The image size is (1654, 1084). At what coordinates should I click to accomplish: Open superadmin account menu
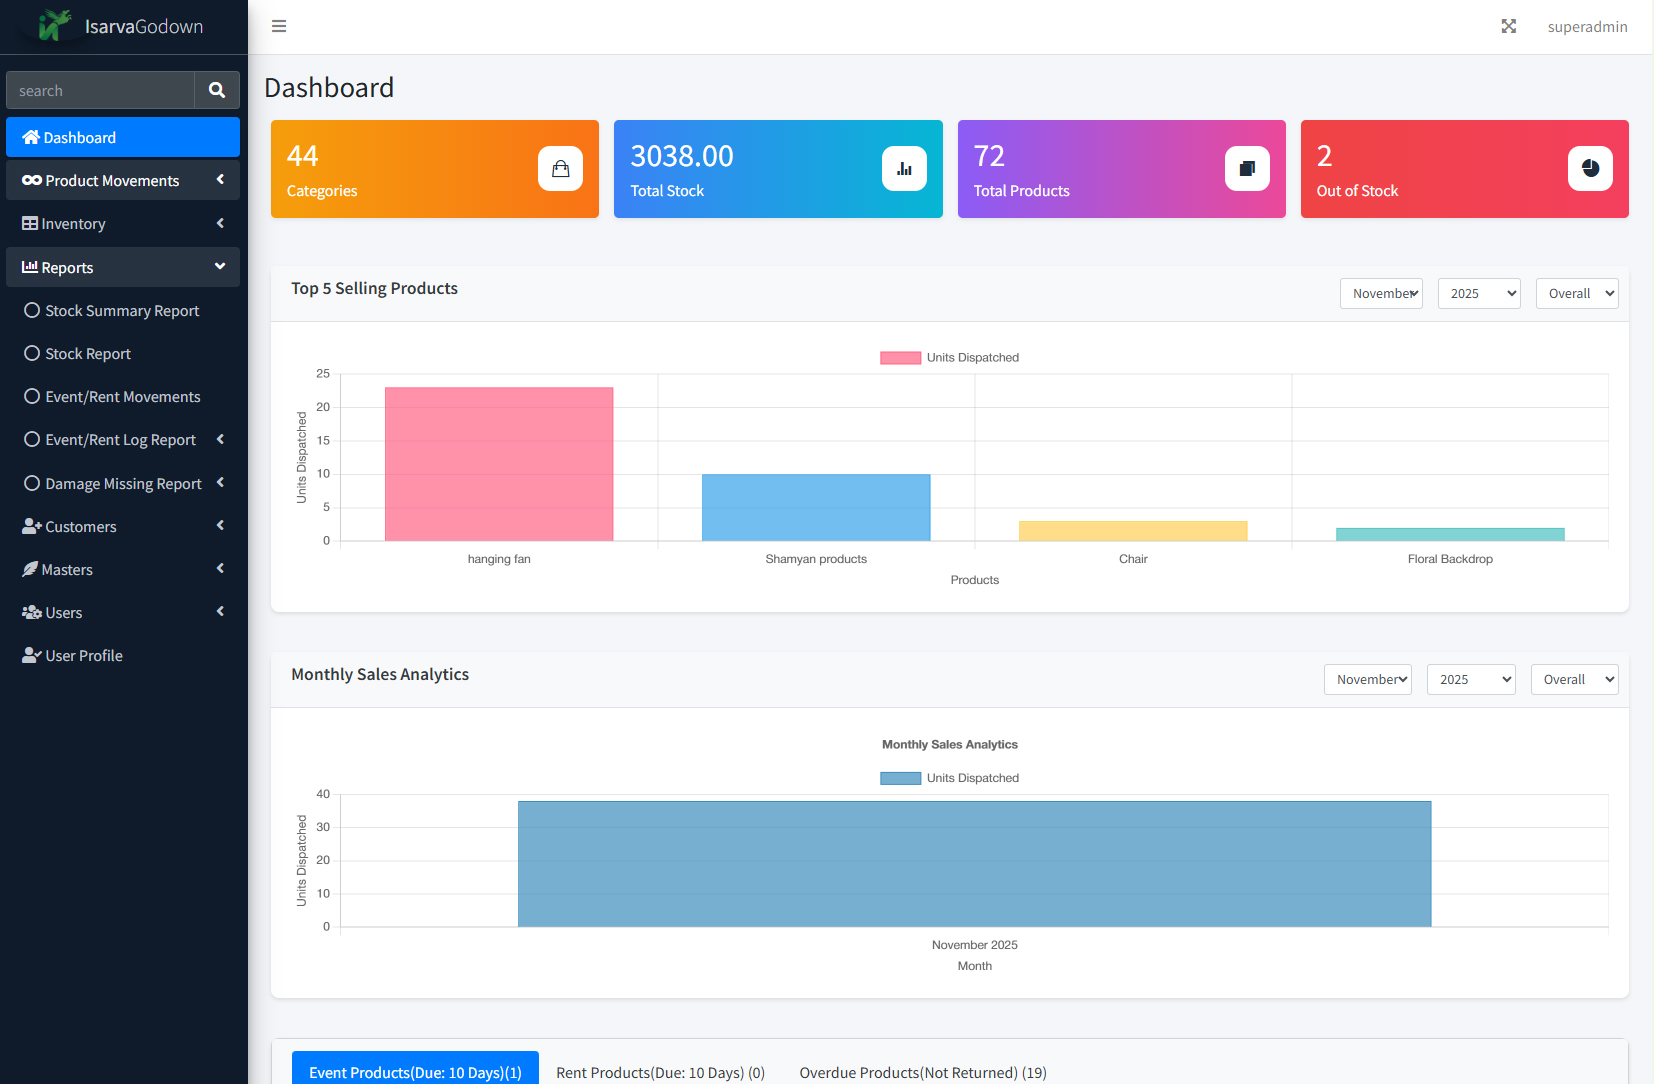pyautogui.click(x=1587, y=27)
